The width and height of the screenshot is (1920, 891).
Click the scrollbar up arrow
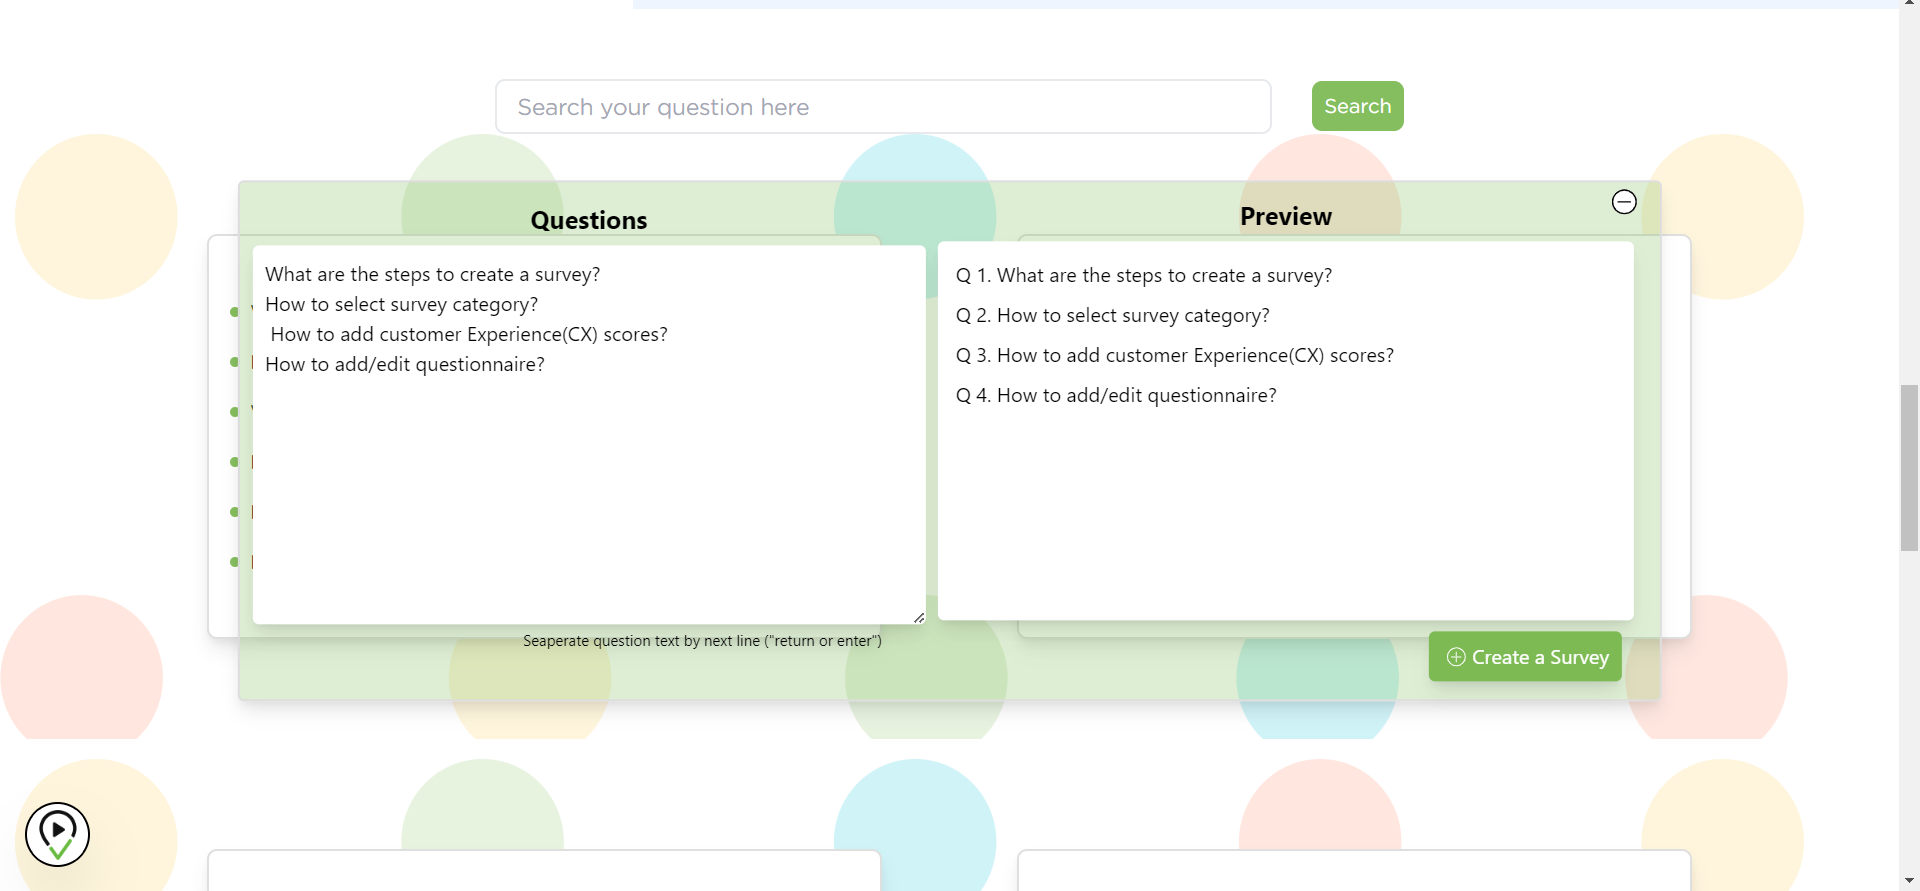(1909, 3)
